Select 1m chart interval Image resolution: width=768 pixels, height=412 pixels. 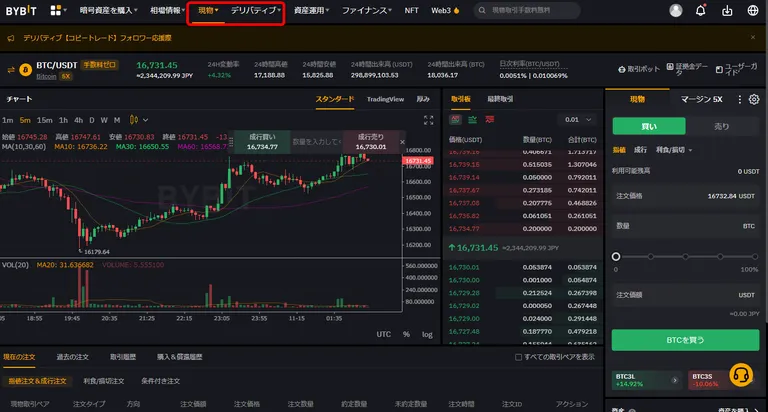[x=7, y=120]
